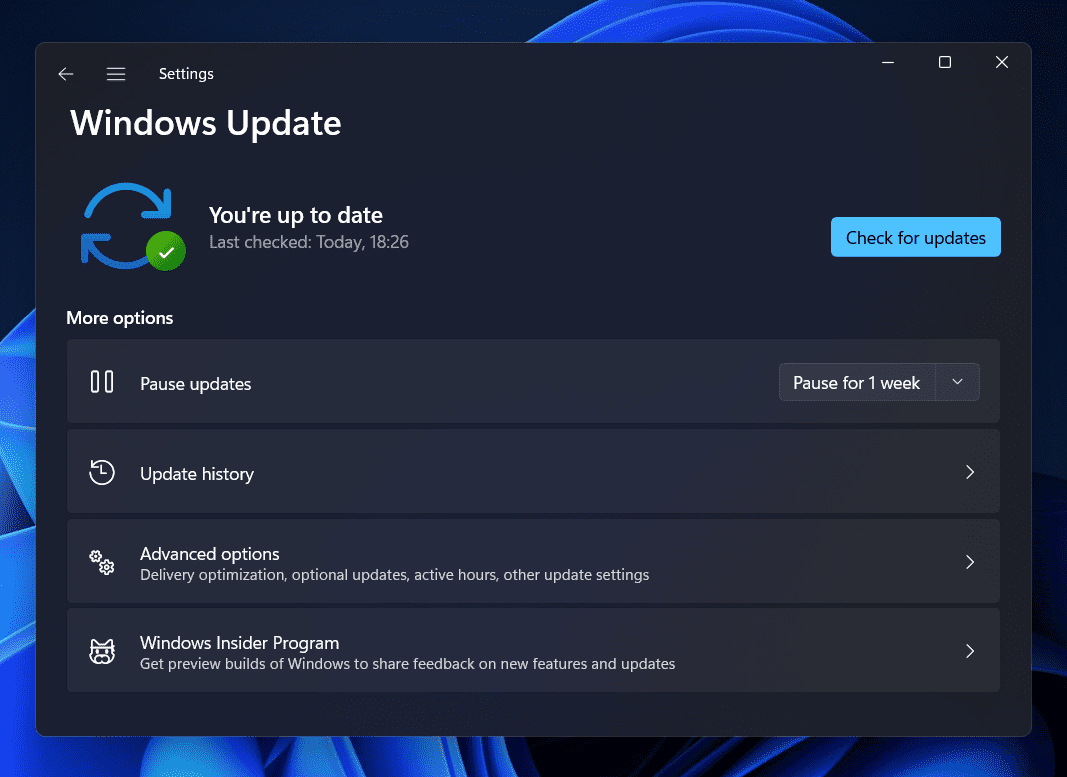This screenshot has width=1067, height=777.
Task: Click the chevron on Advanced options row
Action: [969, 562]
